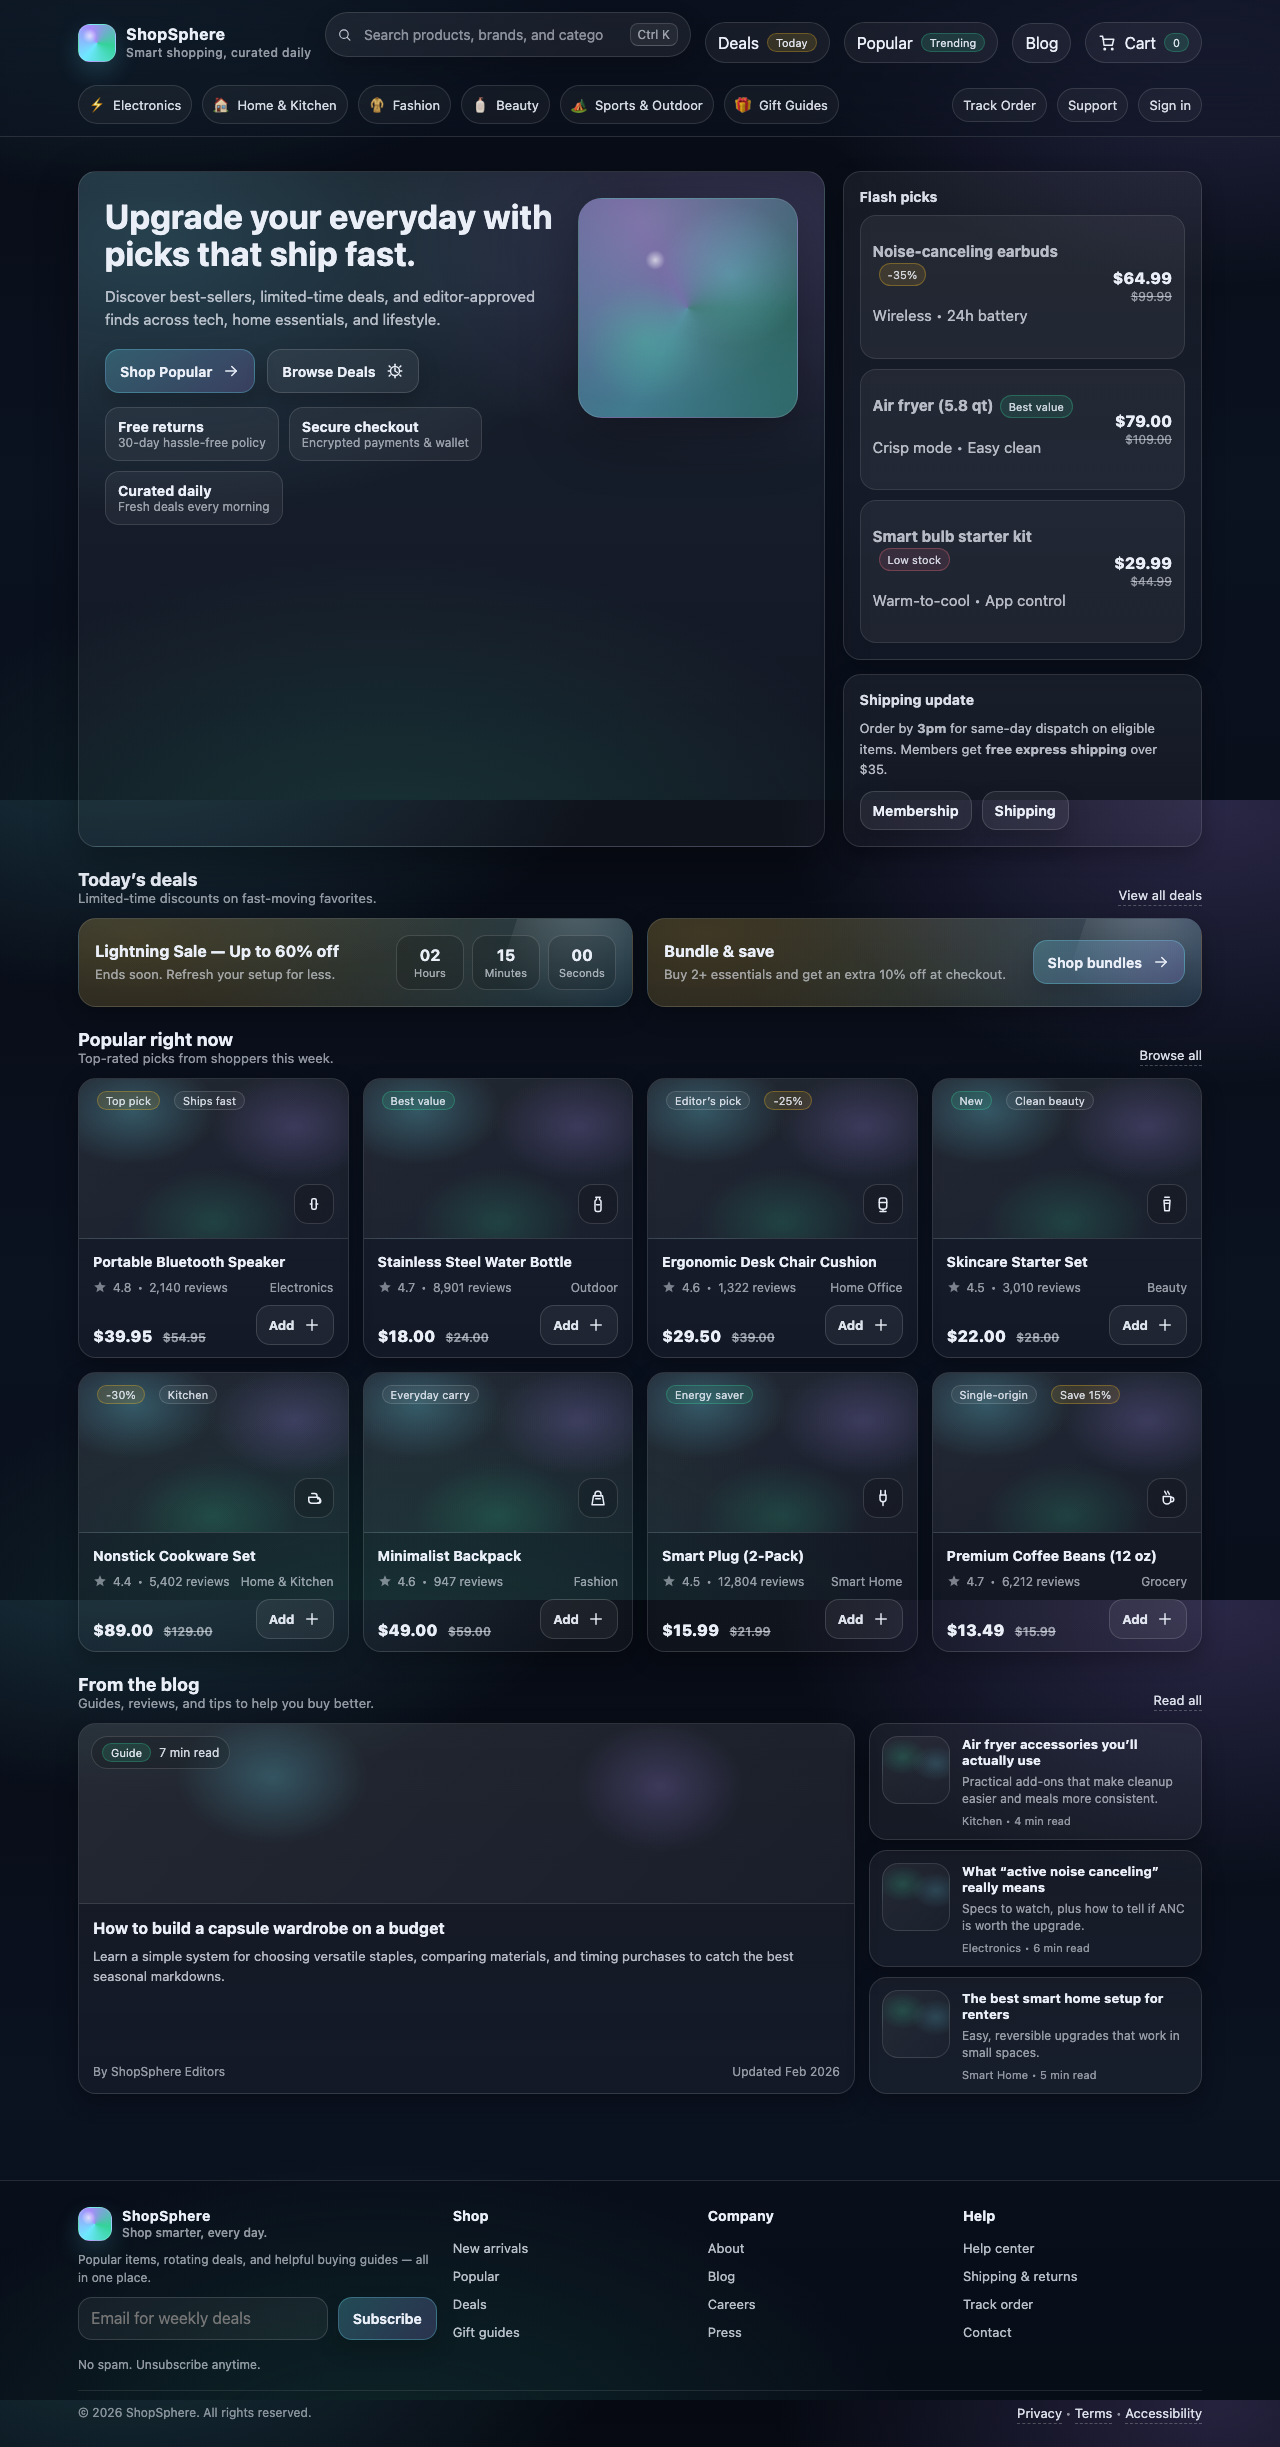Select the Electronics category chip
This screenshot has width=1280, height=2447.
pyautogui.click(x=135, y=105)
